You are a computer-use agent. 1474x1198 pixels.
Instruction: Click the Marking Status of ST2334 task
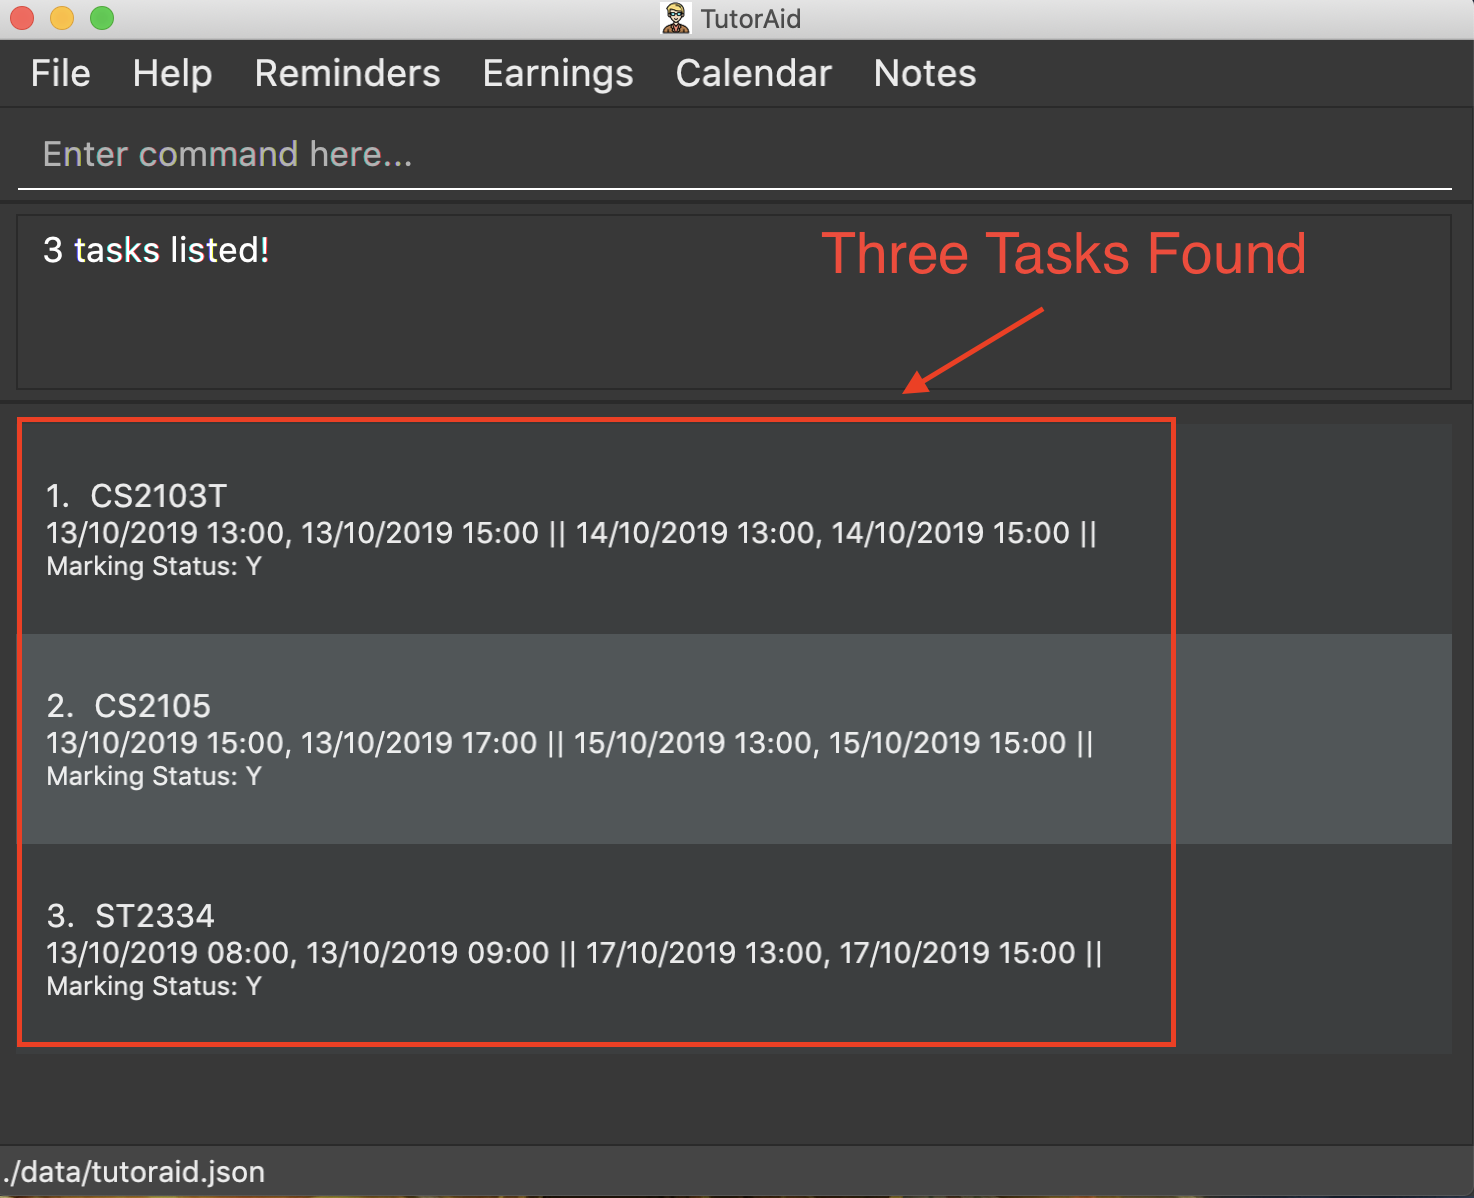pos(154,986)
